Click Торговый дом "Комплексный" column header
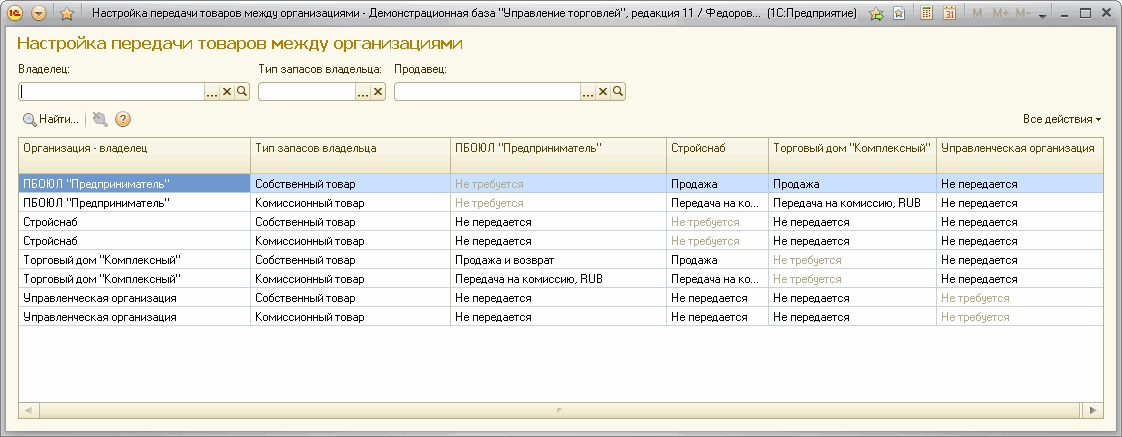This screenshot has height=437, width=1122. click(x=852, y=154)
